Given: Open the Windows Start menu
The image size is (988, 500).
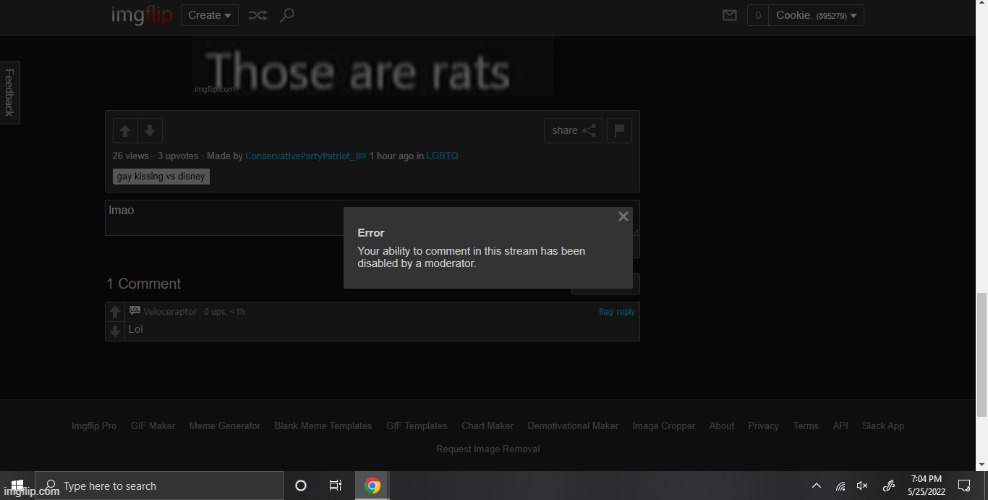Looking at the screenshot, I should pyautogui.click(x=17, y=486).
